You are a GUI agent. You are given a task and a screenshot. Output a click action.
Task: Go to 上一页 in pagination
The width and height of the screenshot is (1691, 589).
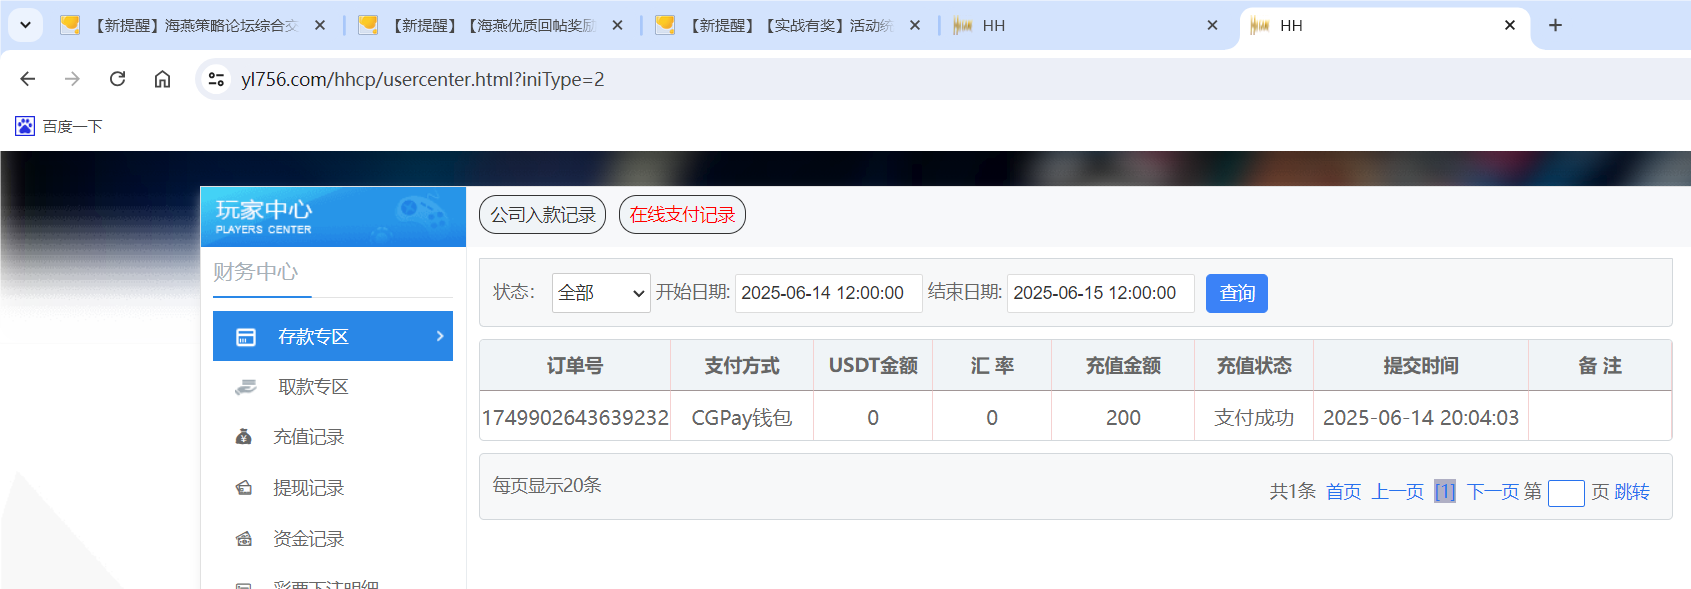click(x=1397, y=491)
